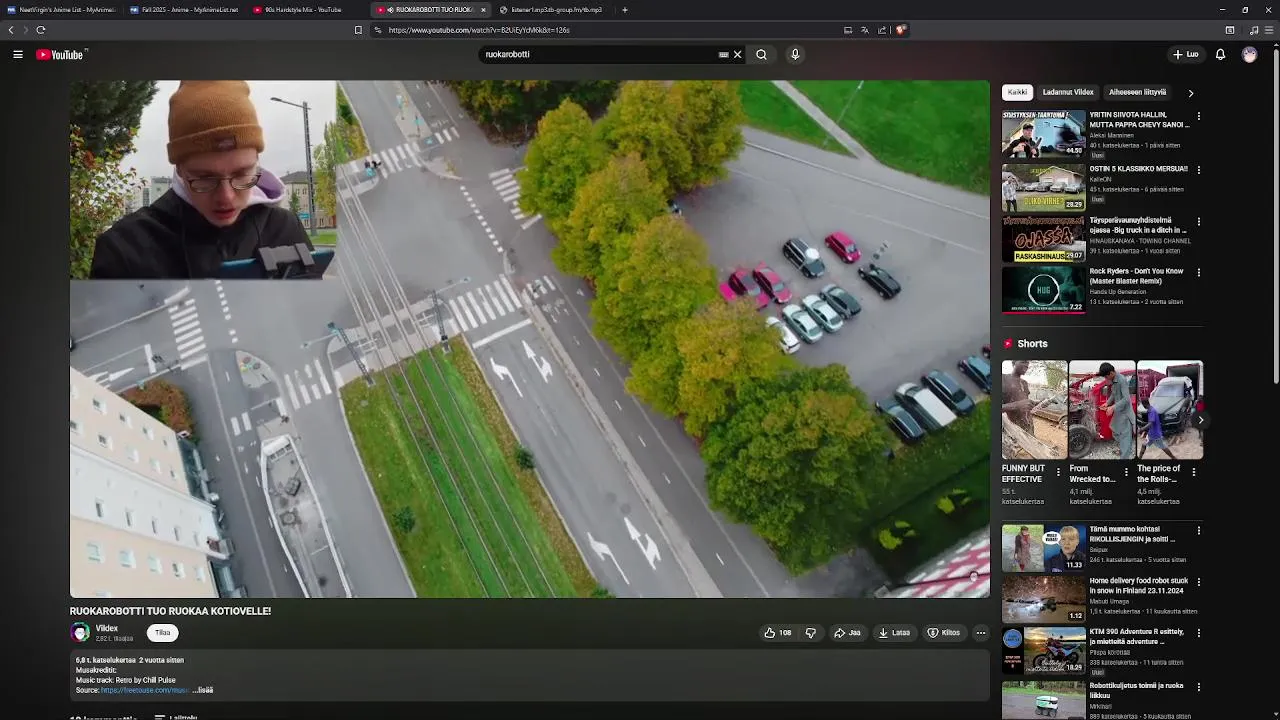
Task: Open the OJASSA truck video thumbnail
Action: (1043, 239)
